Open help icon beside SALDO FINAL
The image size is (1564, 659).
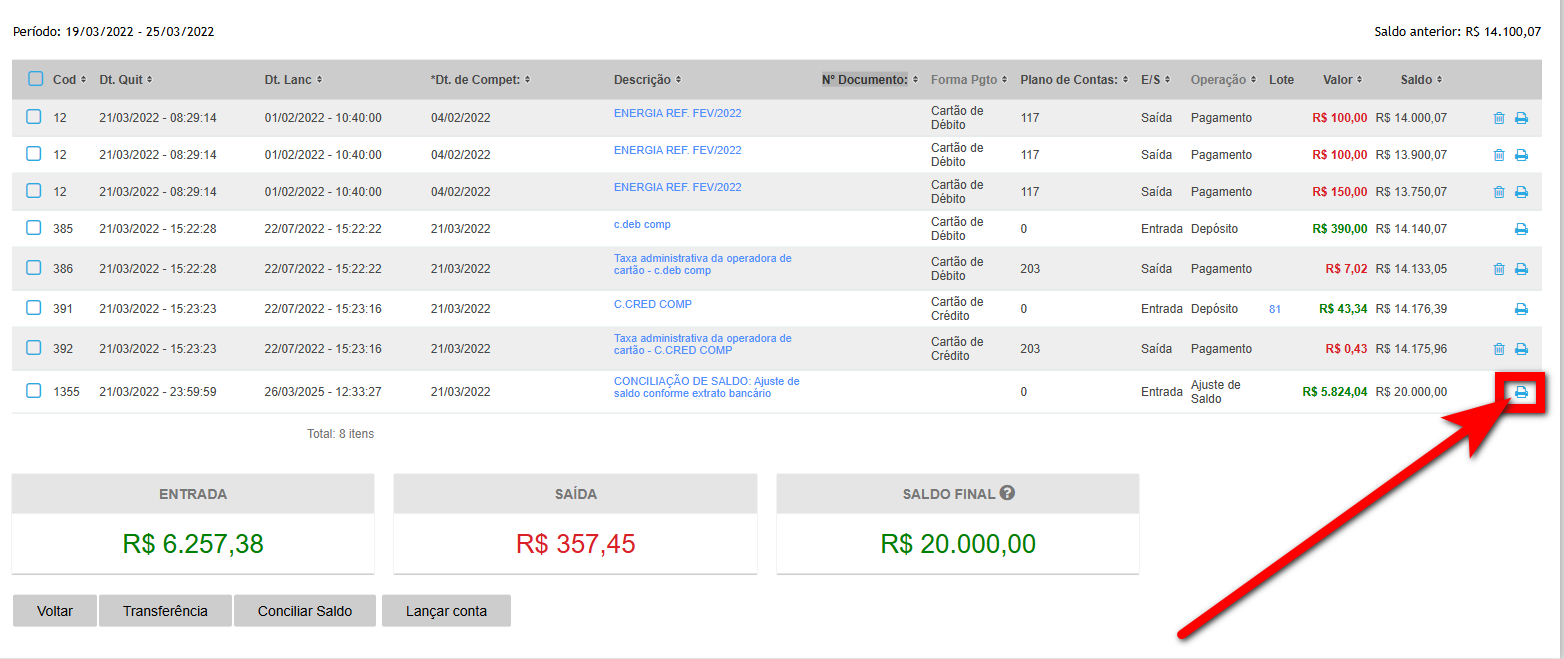point(1007,493)
